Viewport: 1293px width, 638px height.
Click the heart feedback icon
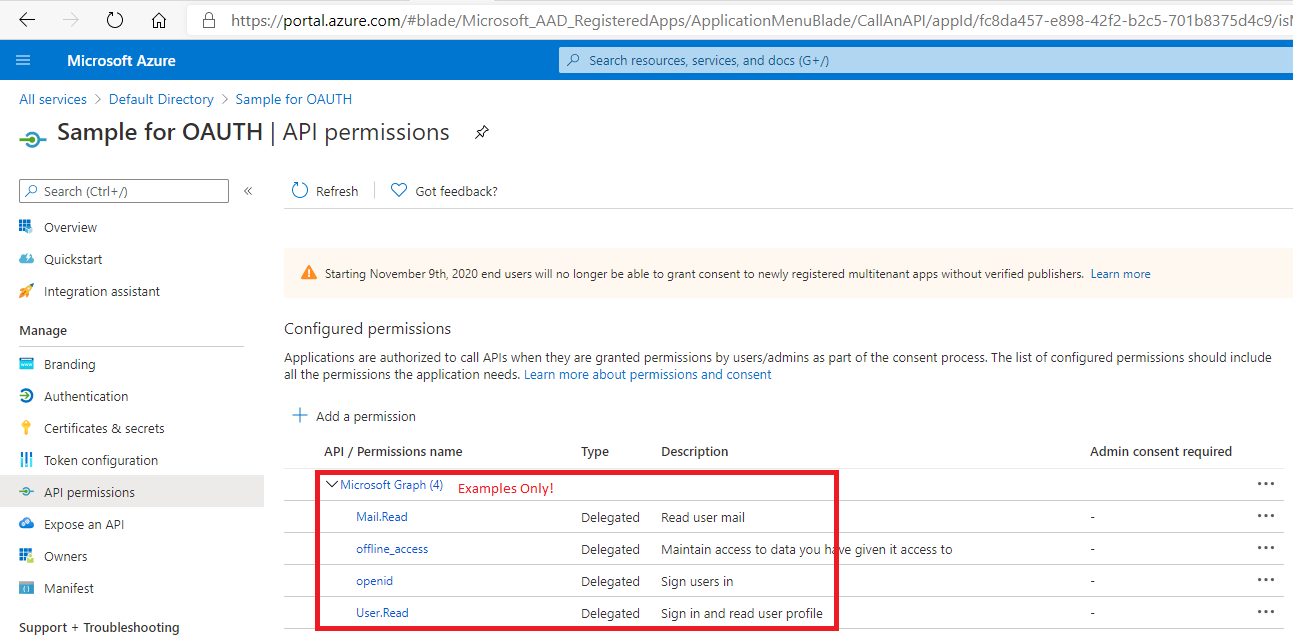[399, 190]
